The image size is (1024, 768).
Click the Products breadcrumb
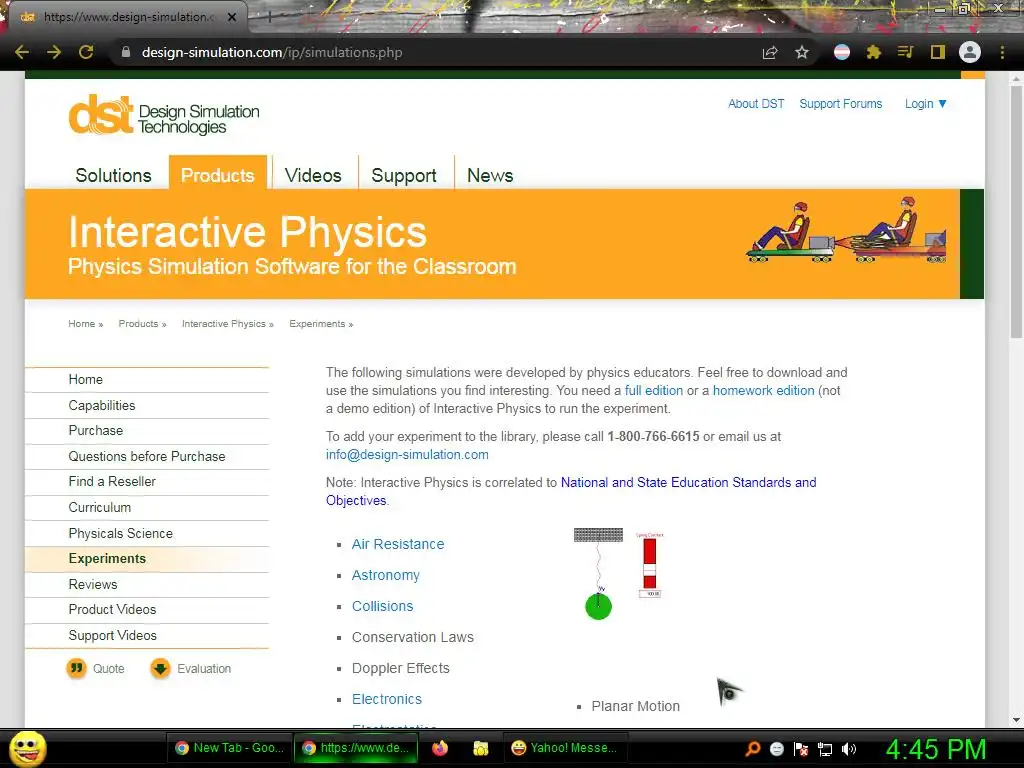[x=138, y=324]
